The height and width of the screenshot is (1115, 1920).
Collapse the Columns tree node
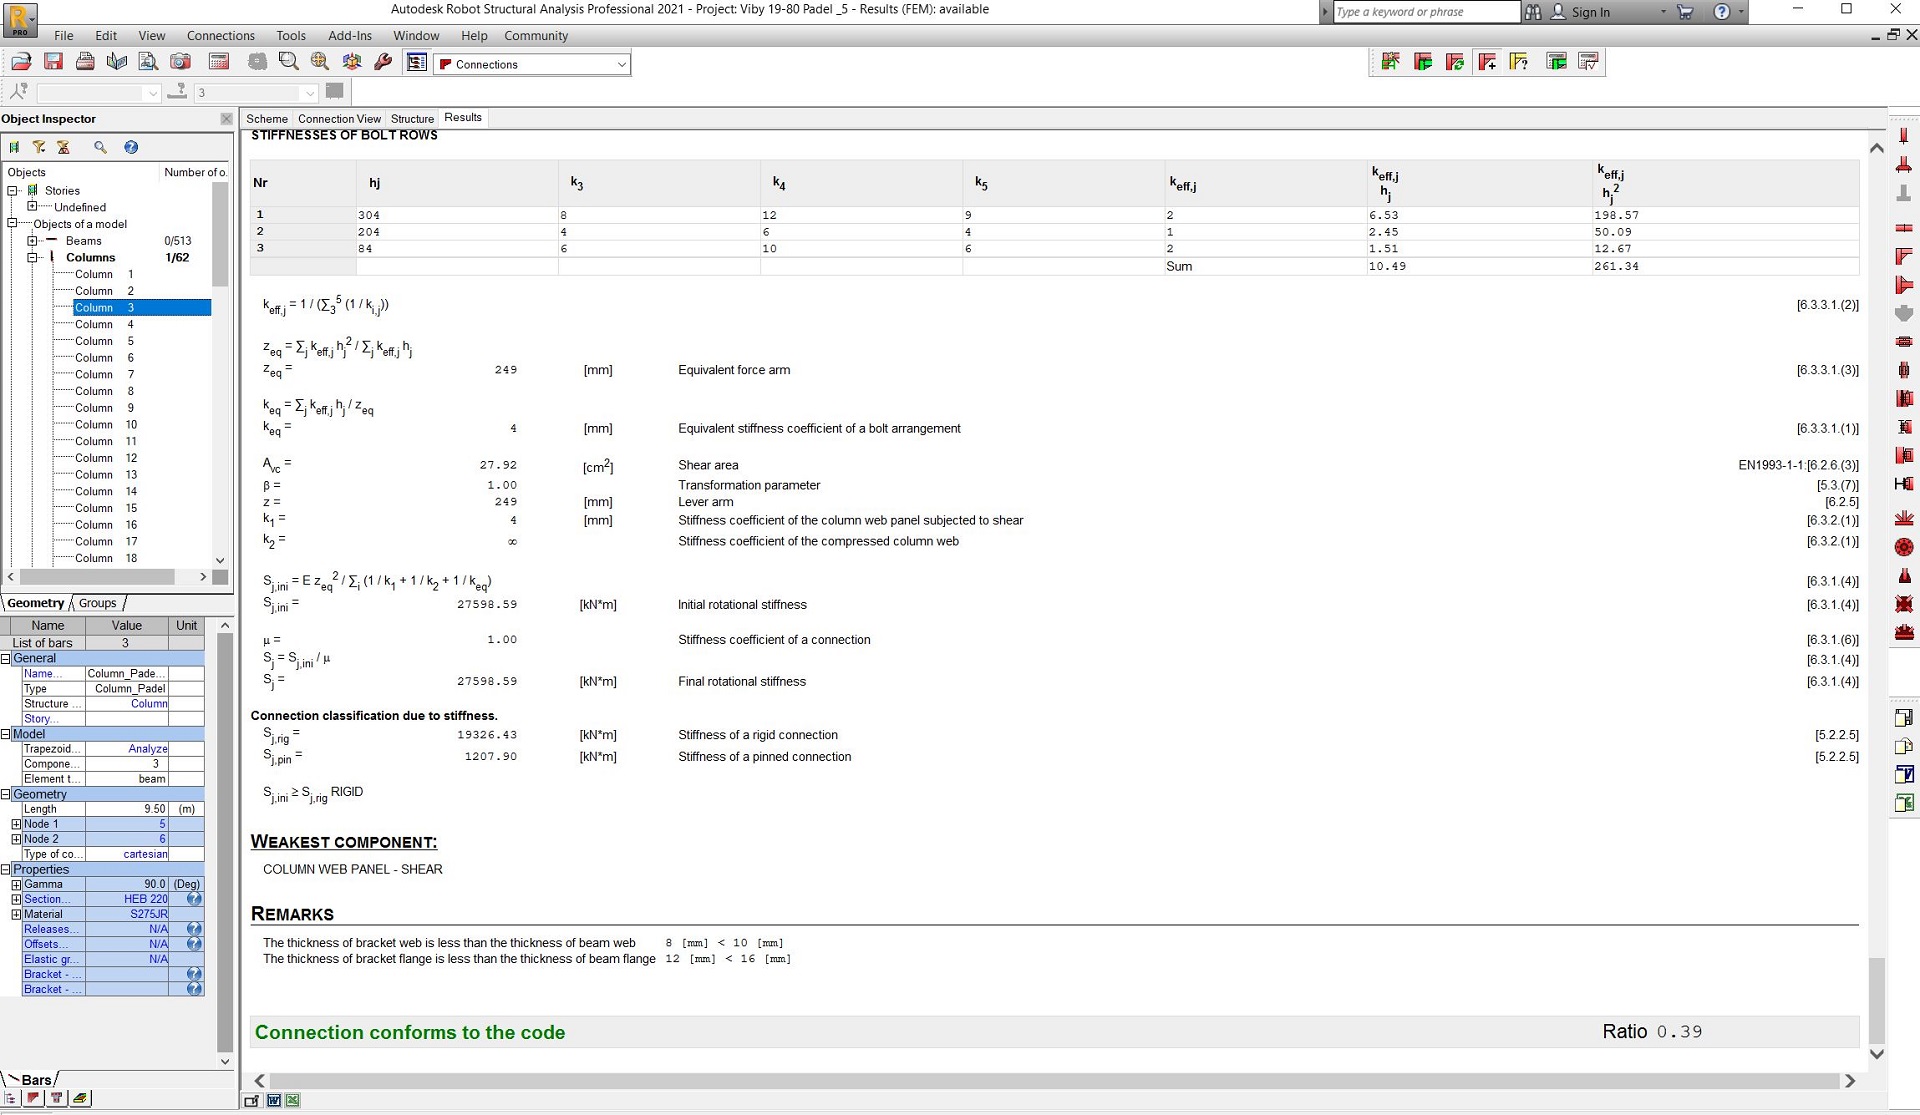pos(32,257)
